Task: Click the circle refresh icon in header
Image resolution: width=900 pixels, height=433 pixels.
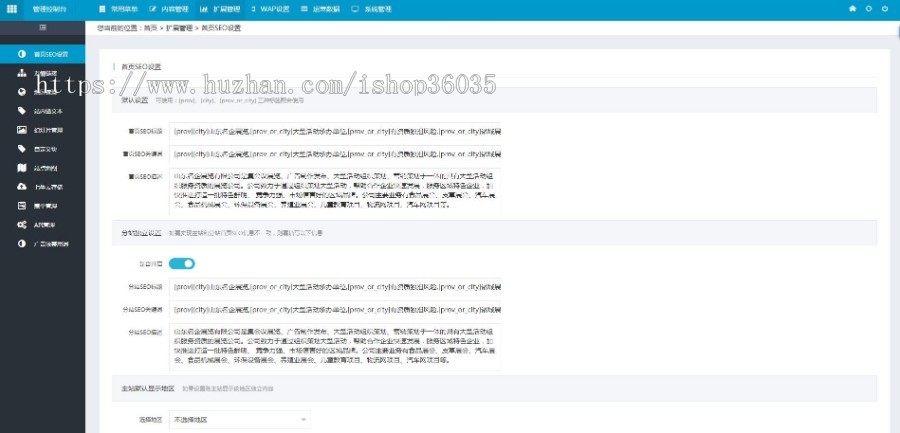Action: (x=868, y=9)
